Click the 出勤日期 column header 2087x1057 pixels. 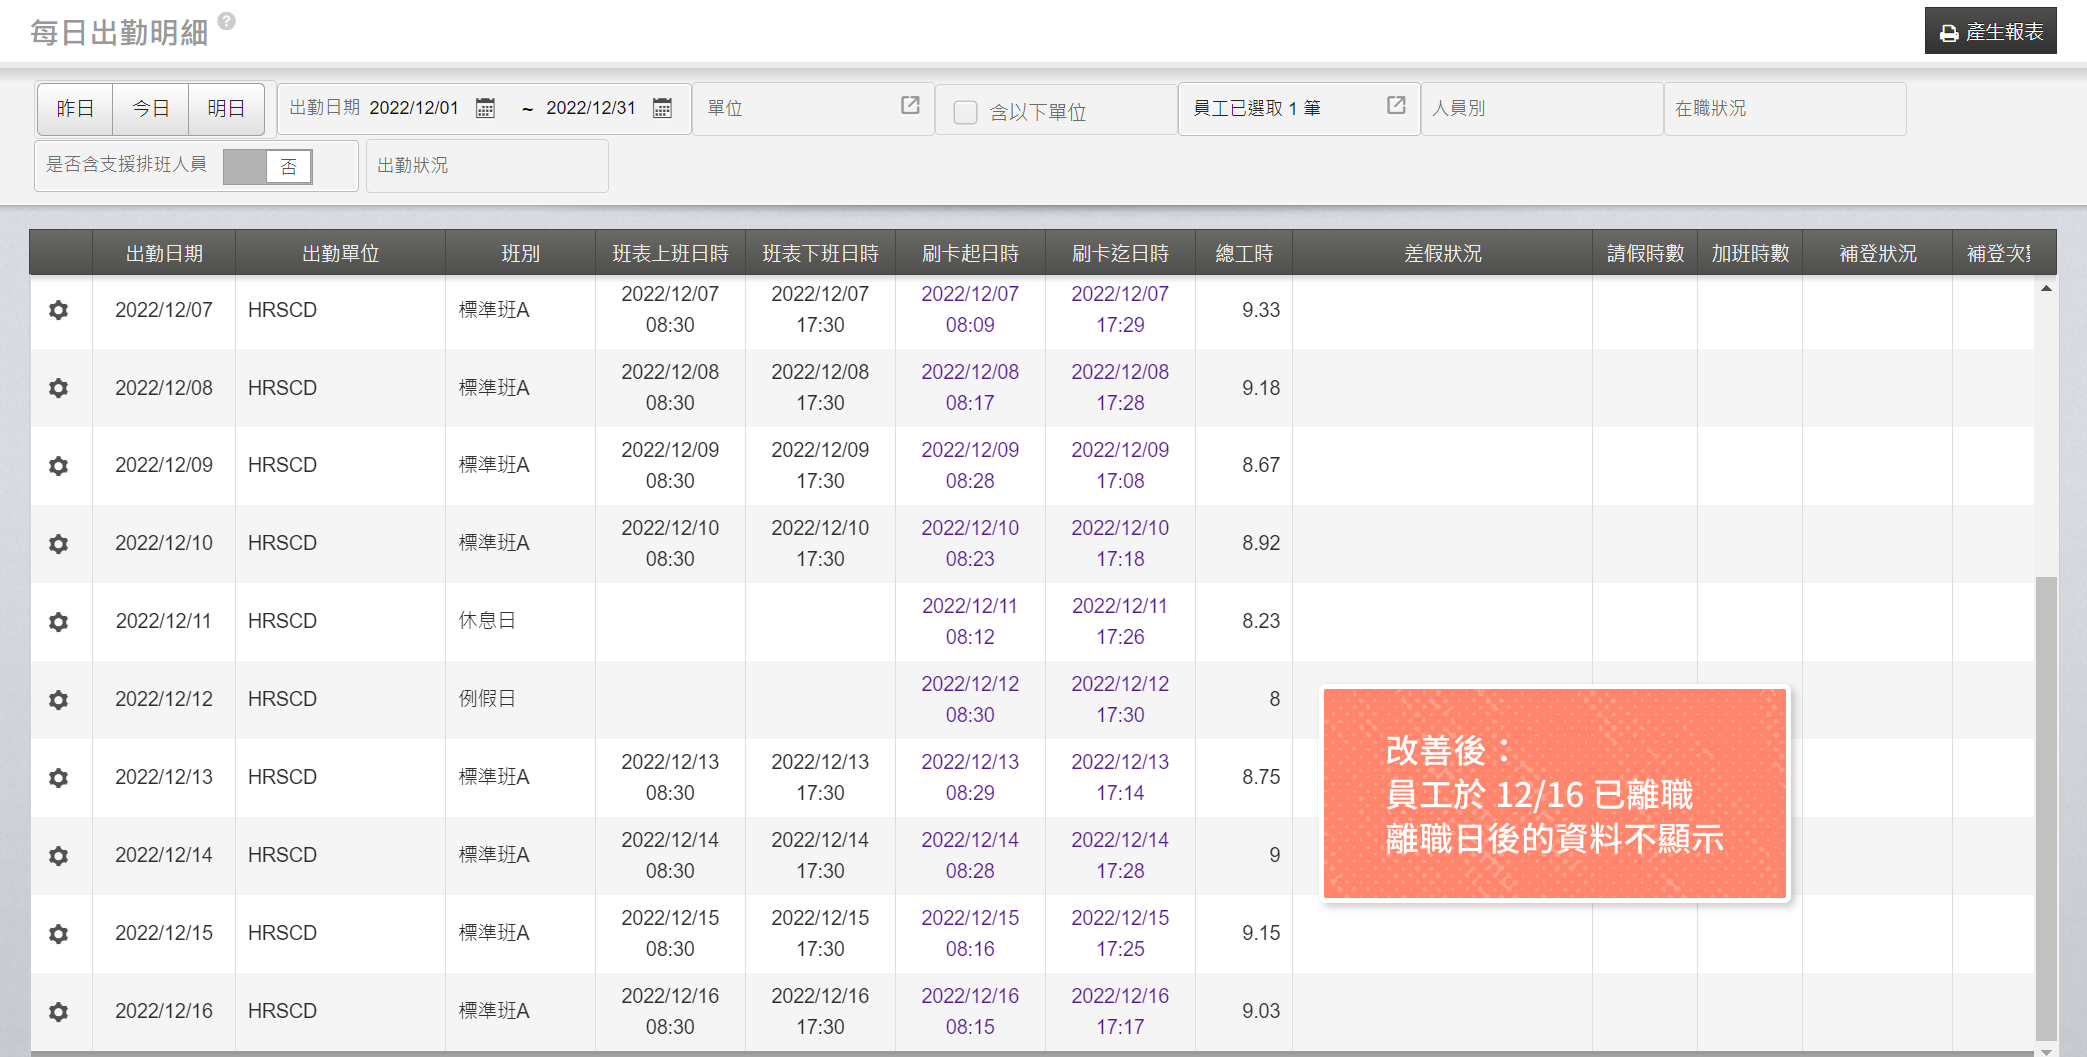[164, 254]
